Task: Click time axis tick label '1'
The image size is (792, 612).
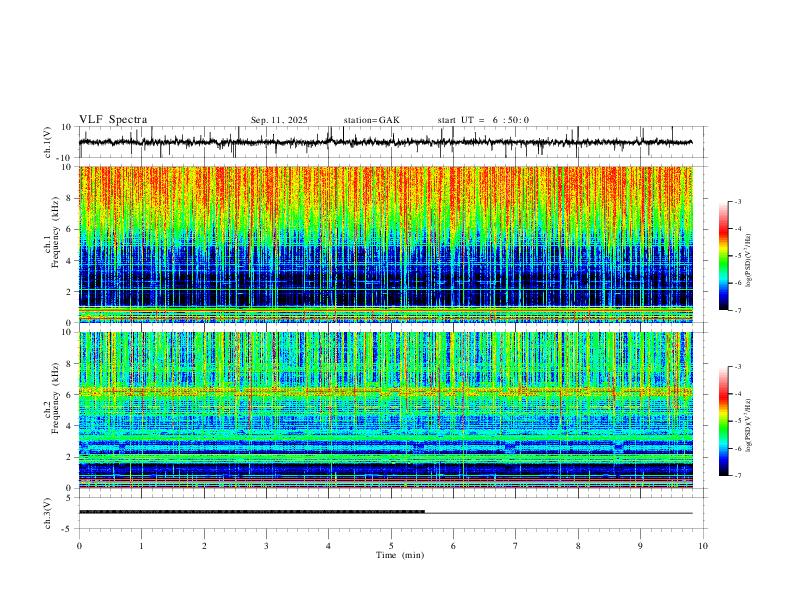Action: 141,546
